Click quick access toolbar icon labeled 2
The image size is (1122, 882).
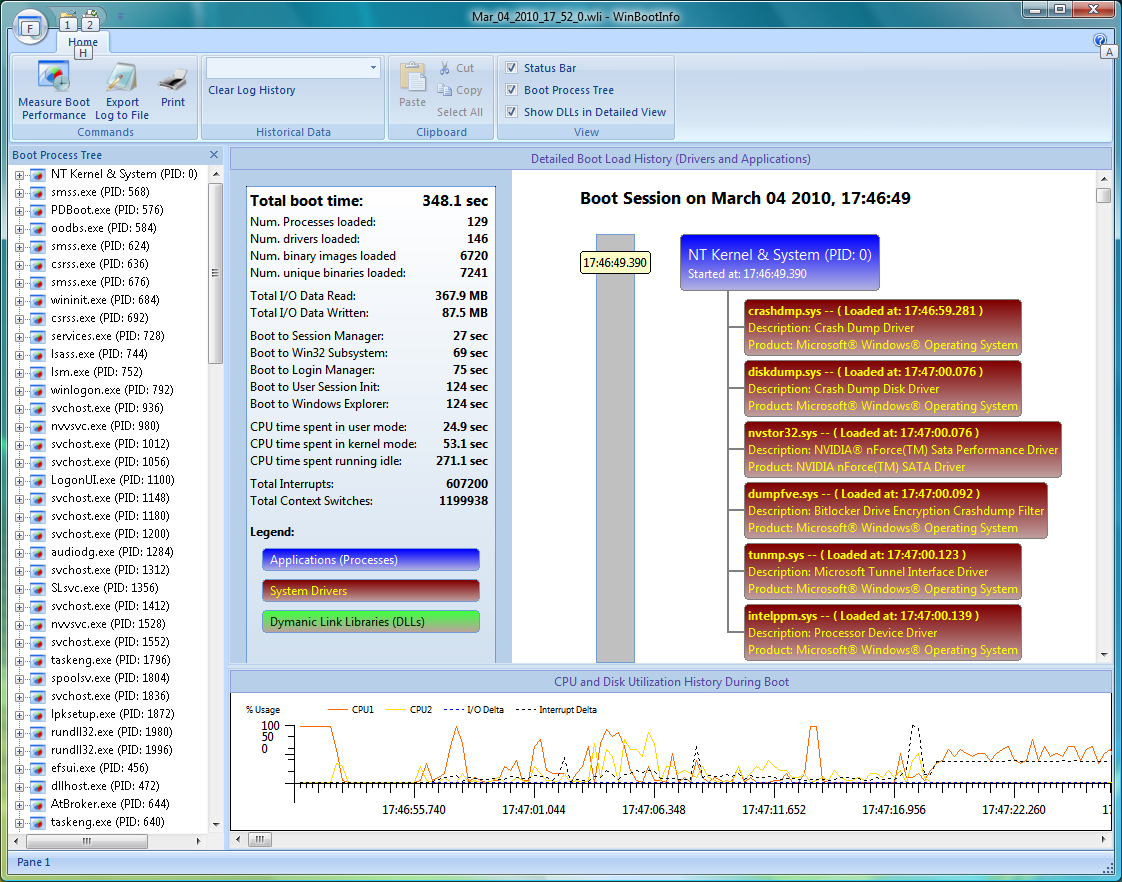pos(90,19)
